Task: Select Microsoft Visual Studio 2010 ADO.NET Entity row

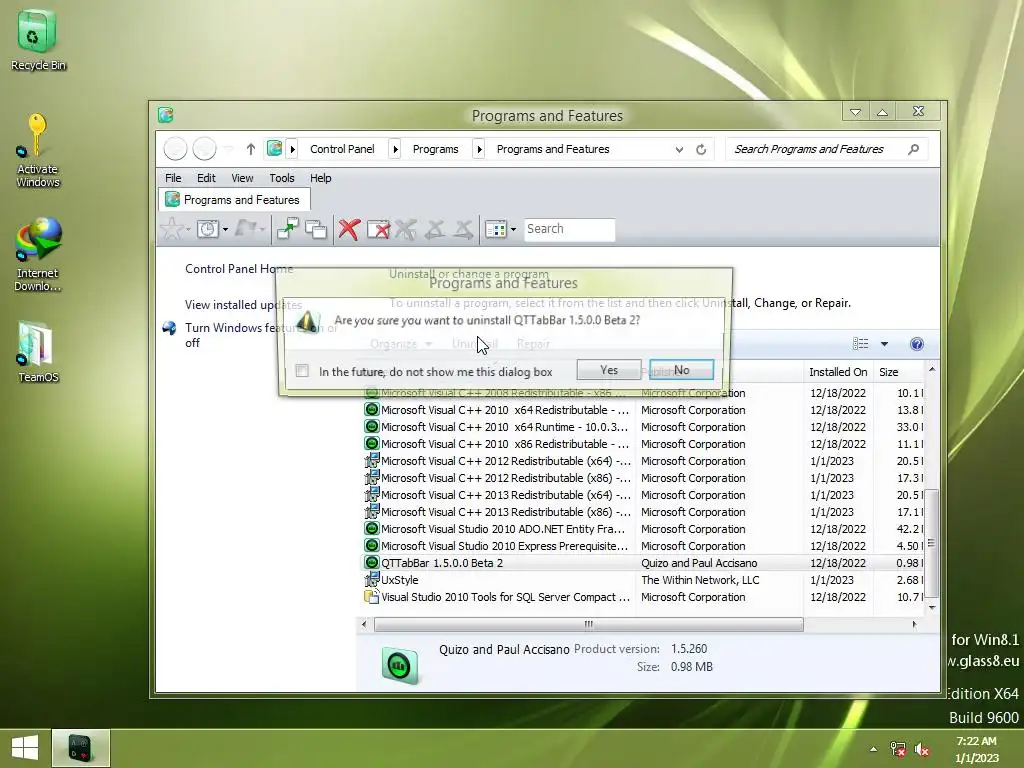Action: click(x=643, y=529)
